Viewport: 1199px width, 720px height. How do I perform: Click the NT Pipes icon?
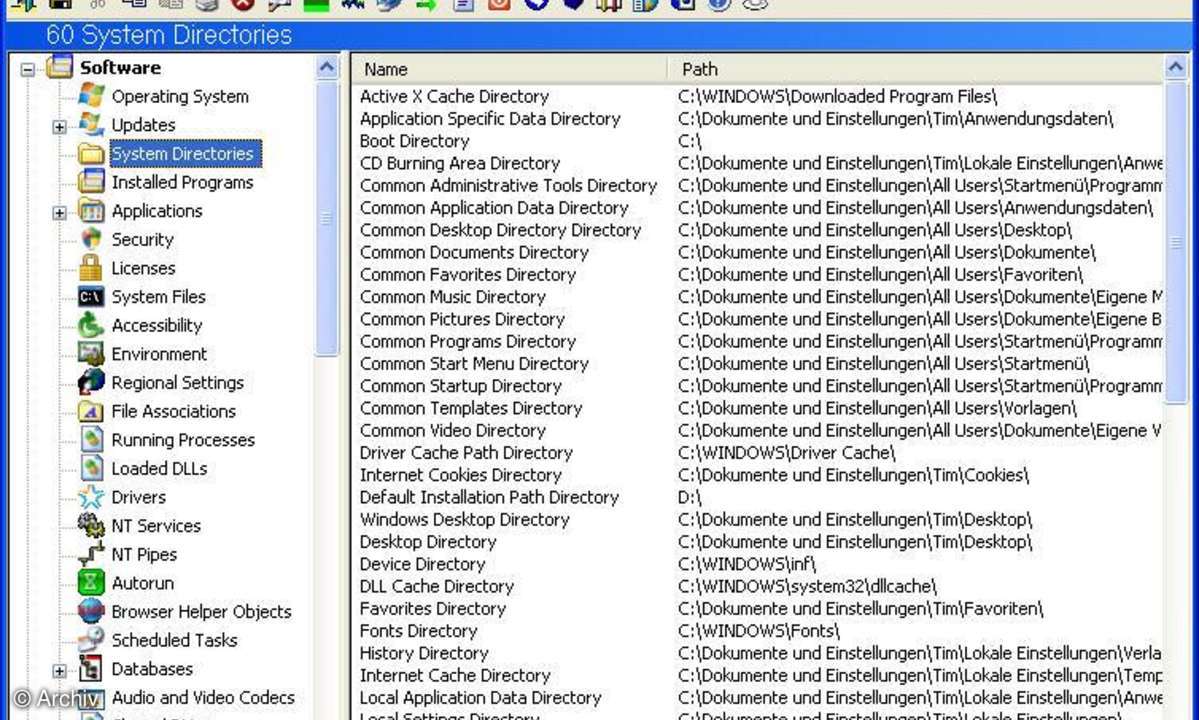(x=91, y=554)
